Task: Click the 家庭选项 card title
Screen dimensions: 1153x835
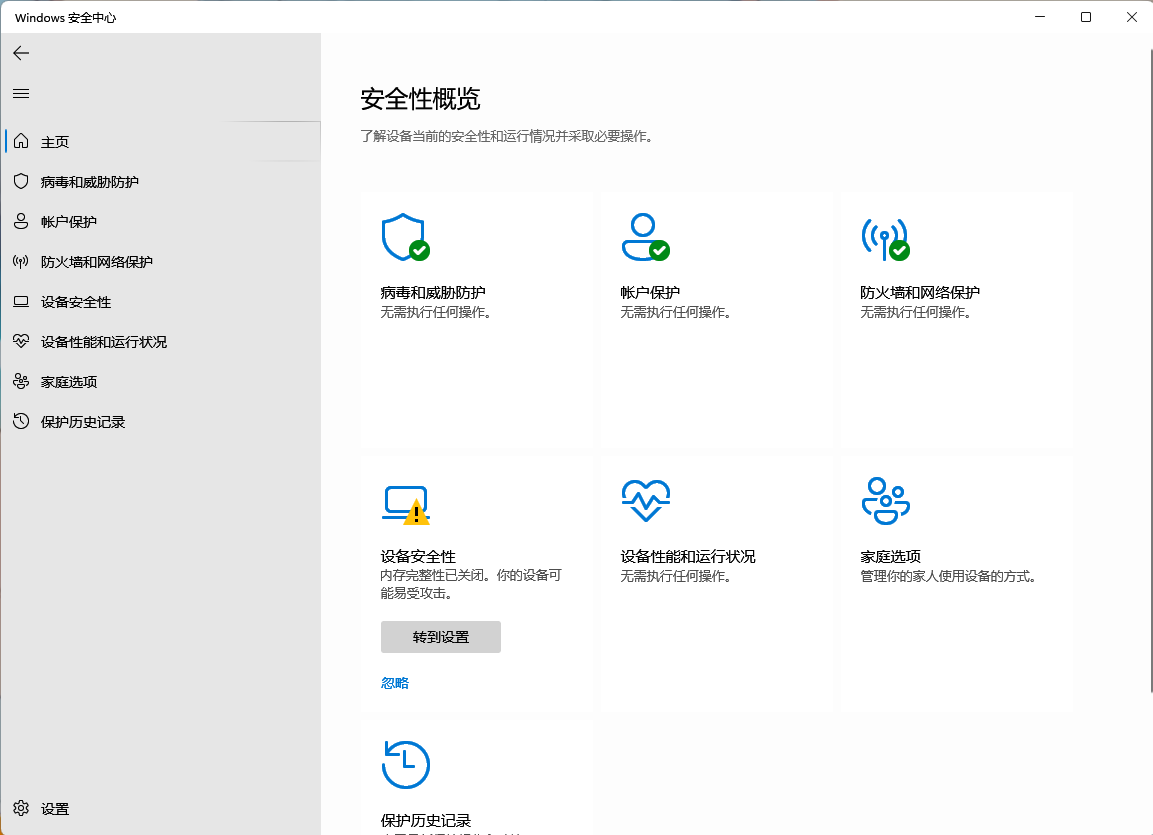Action: tap(890, 556)
